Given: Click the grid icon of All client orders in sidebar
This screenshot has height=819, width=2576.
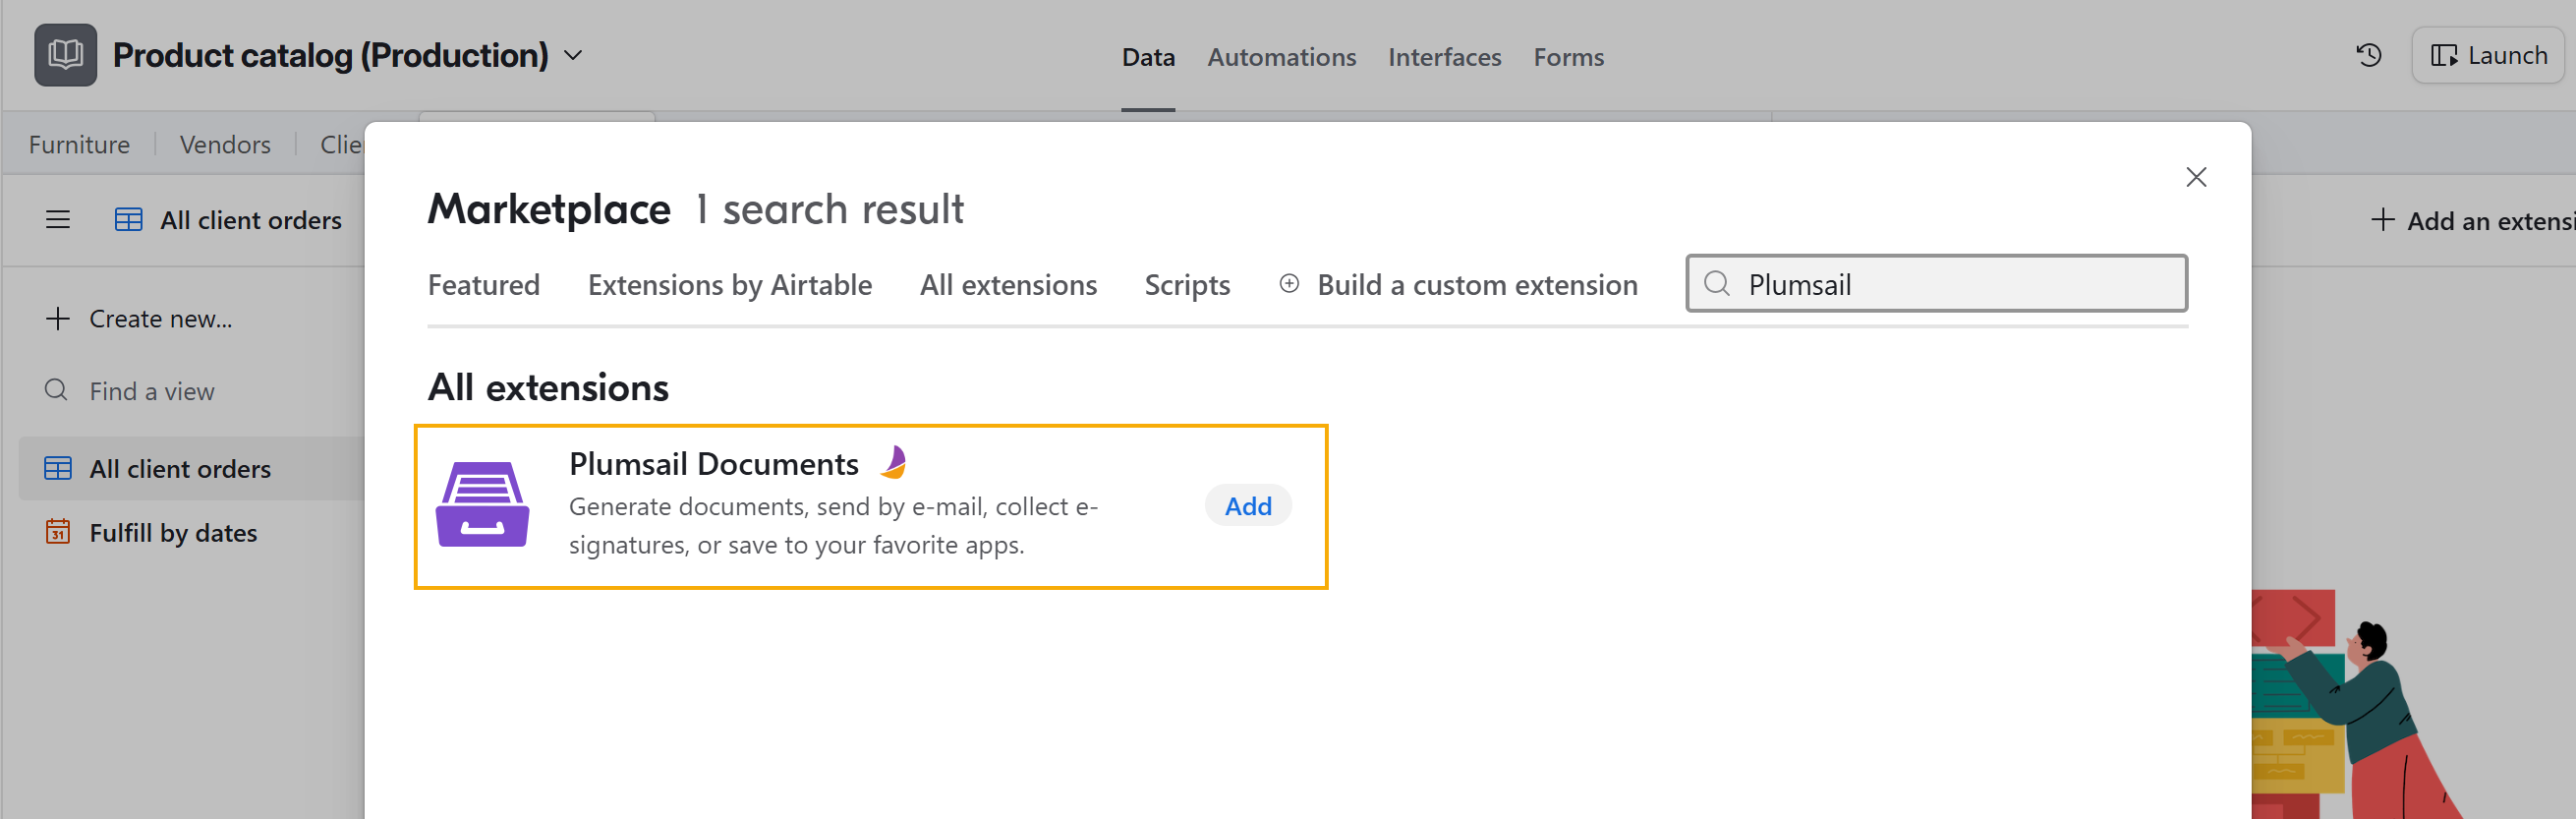Looking at the screenshot, I should point(57,468).
